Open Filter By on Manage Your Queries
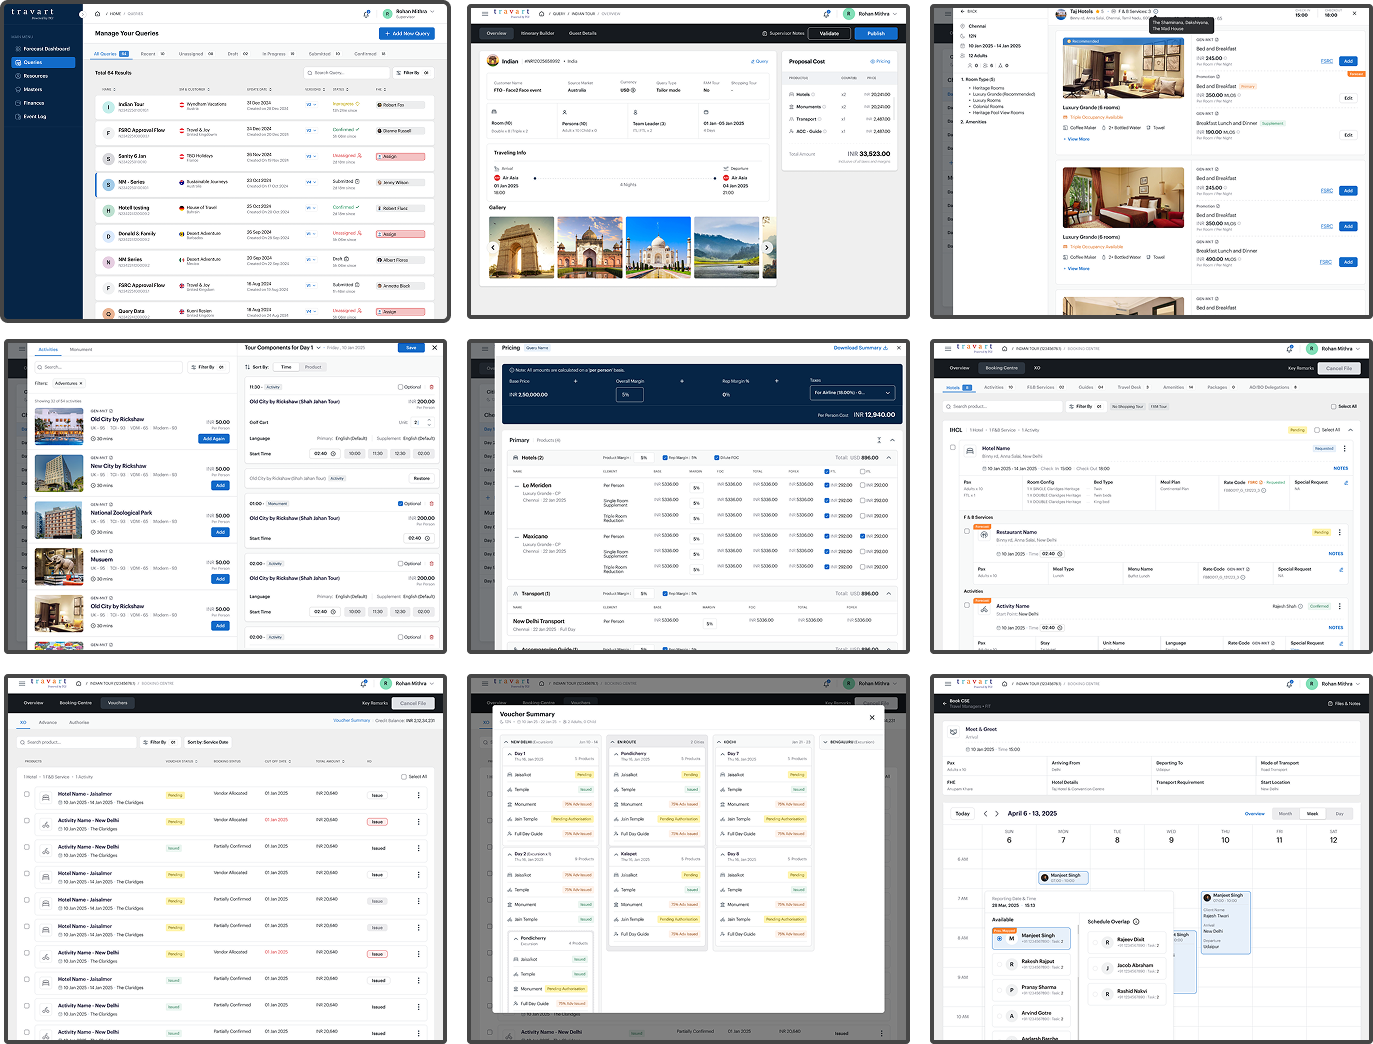The height and width of the screenshot is (1044, 1373). (415, 73)
